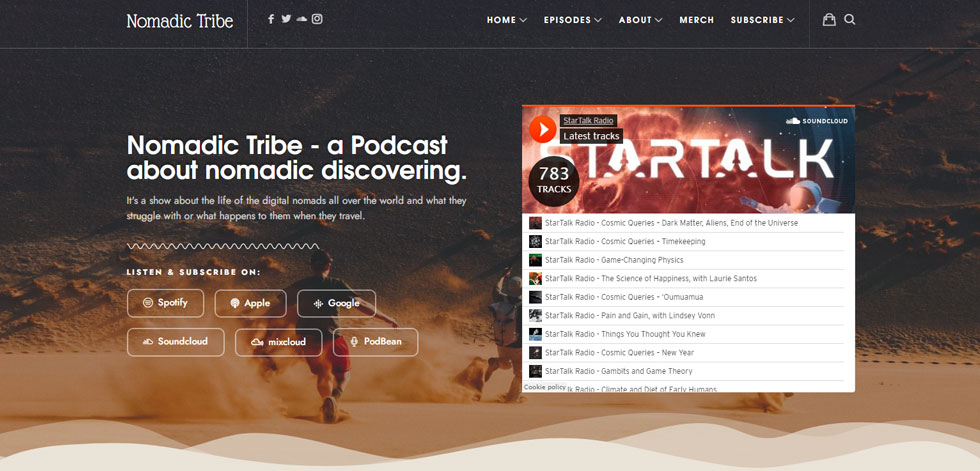This screenshot has width=980, height=471.
Task: Play track Pain and Gain, with Lindsey Vonn
Action: click(x=630, y=315)
